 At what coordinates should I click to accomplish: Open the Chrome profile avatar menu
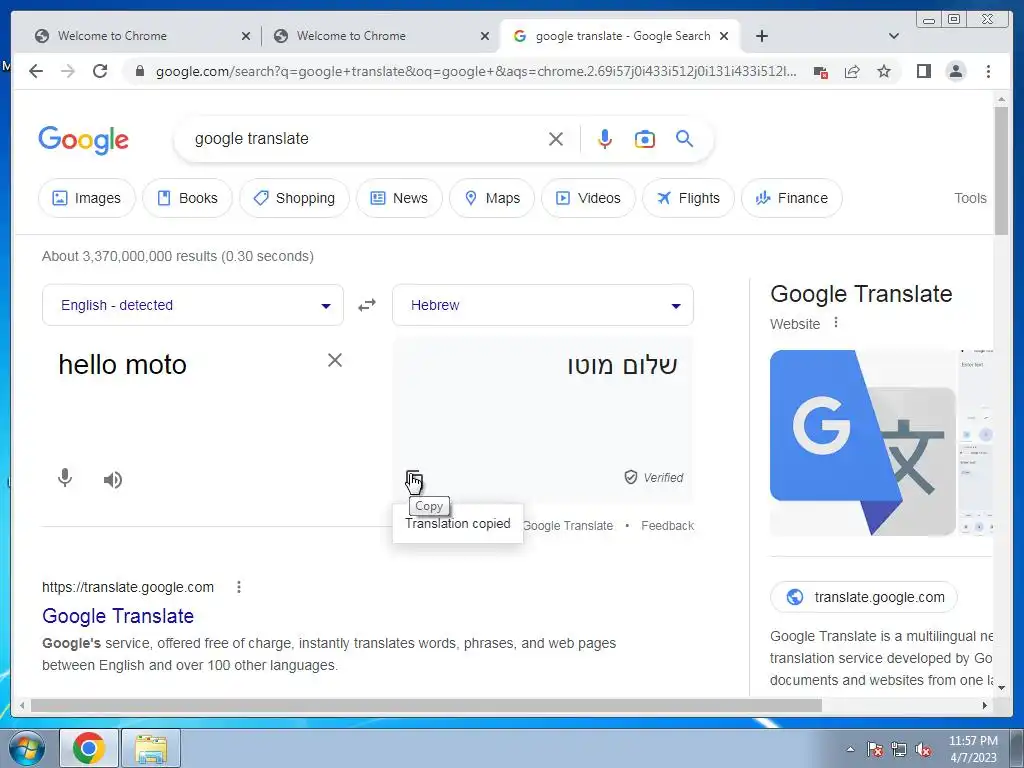coord(955,71)
